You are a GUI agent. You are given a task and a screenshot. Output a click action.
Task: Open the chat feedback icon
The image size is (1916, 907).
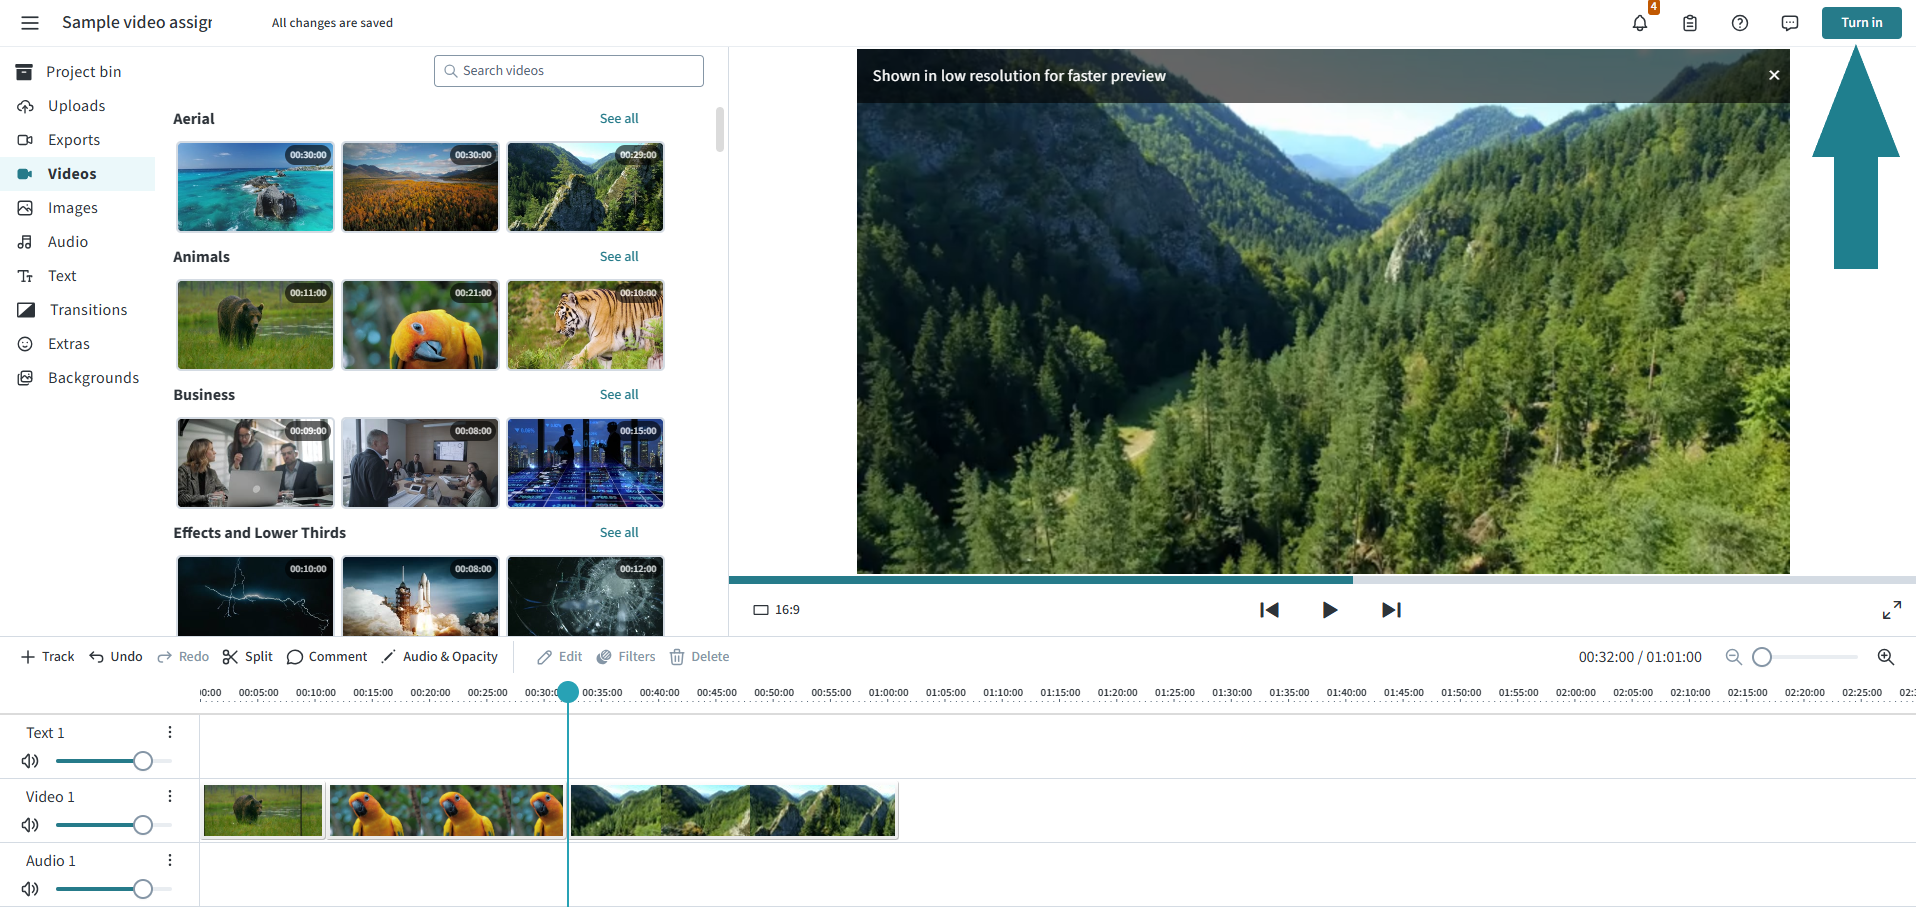(1790, 22)
